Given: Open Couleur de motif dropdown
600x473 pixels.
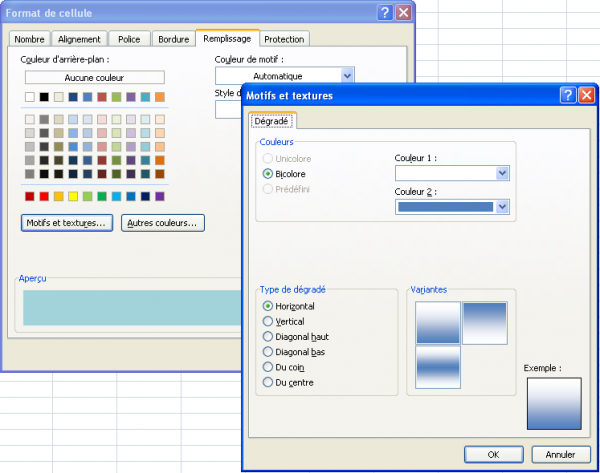Looking at the screenshot, I should click(347, 75).
